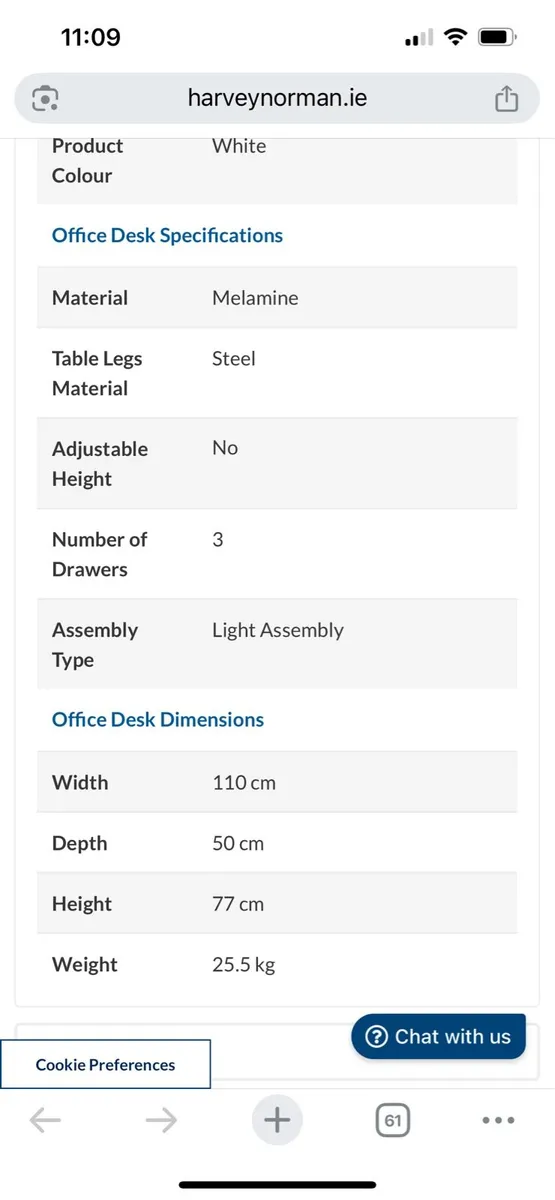The image size is (555, 1200).
Task: Go forward with the right arrow
Action: click(x=161, y=1121)
